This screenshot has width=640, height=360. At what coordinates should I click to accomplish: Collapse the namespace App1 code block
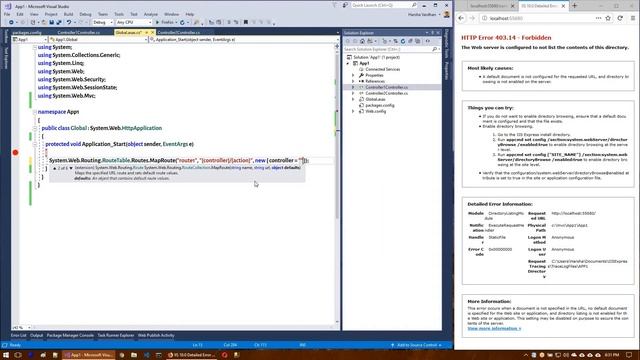coord(35,112)
